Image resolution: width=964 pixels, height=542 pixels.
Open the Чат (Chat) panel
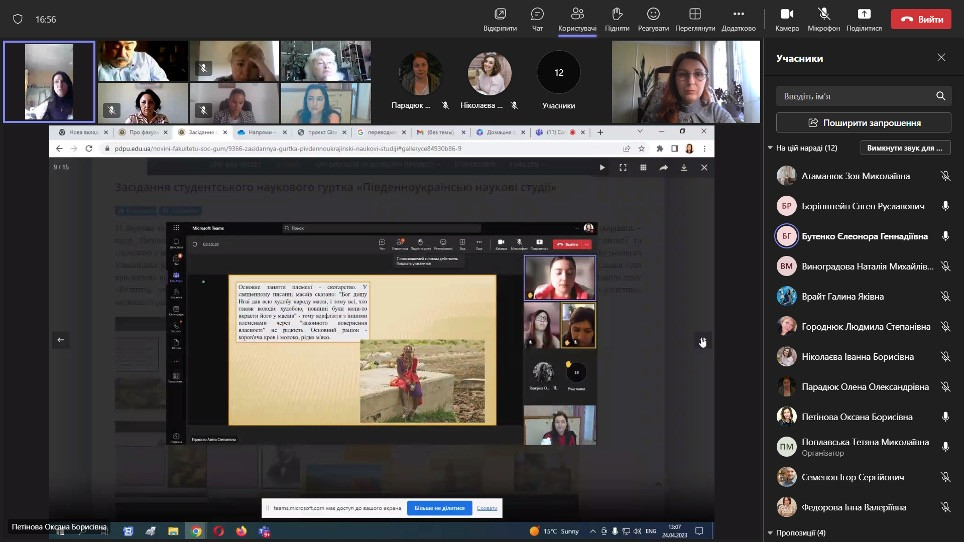tap(537, 17)
